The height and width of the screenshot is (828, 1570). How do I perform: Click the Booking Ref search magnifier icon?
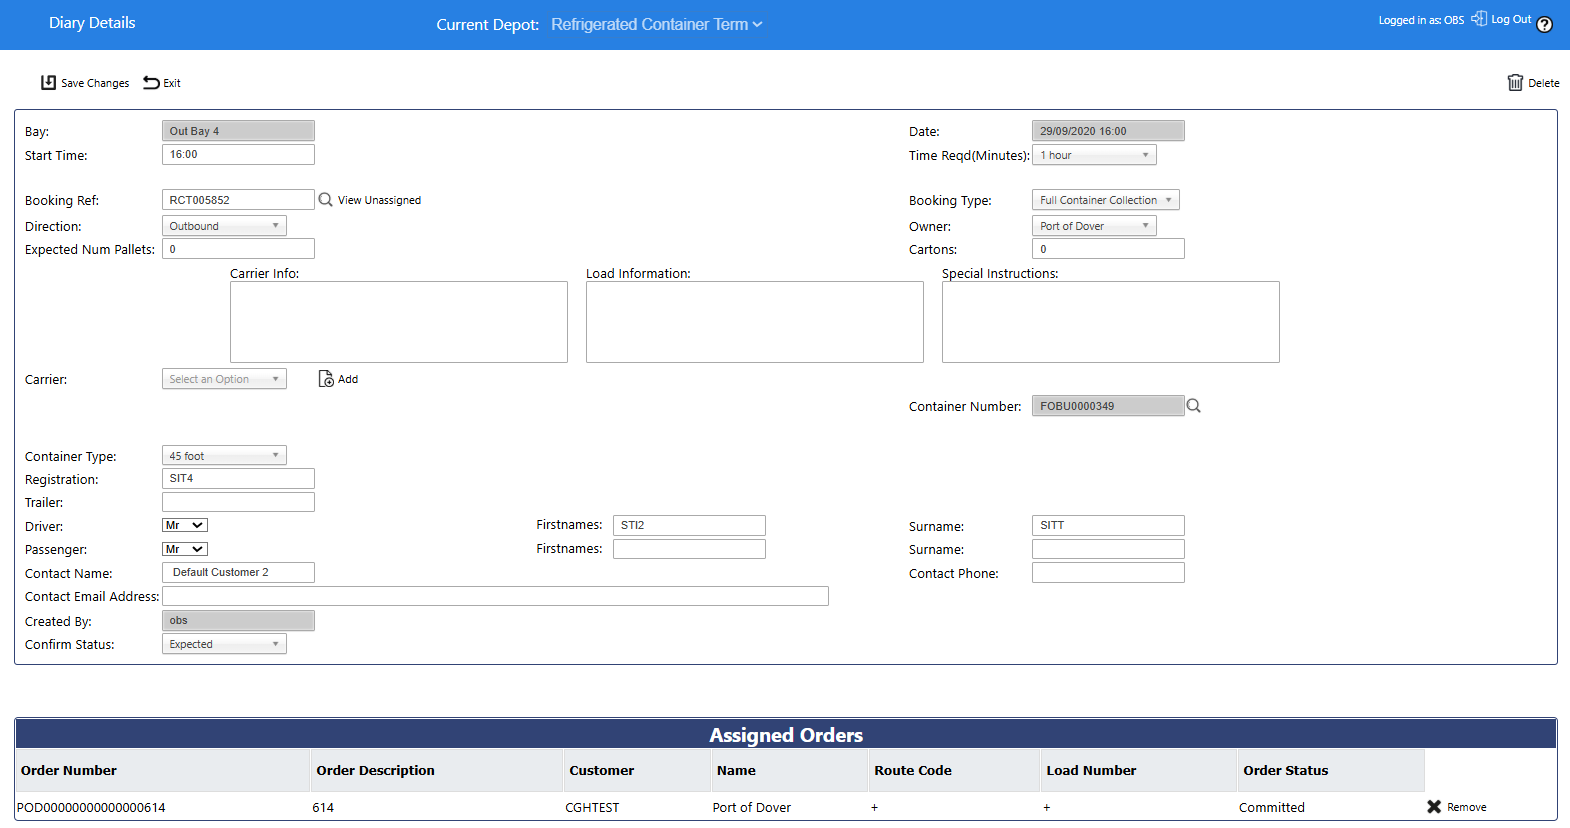pyautogui.click(x=325, y=200)
